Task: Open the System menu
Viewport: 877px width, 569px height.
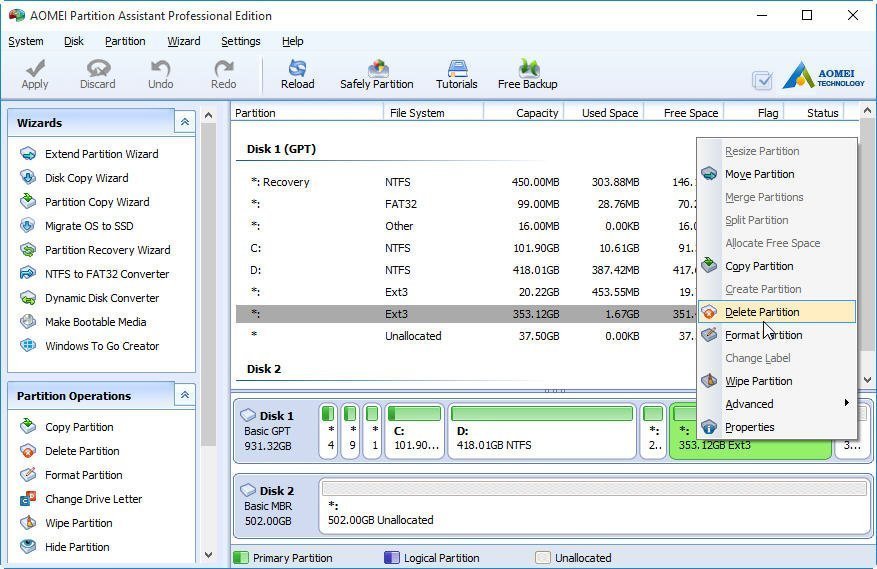Action: point(26,41)
